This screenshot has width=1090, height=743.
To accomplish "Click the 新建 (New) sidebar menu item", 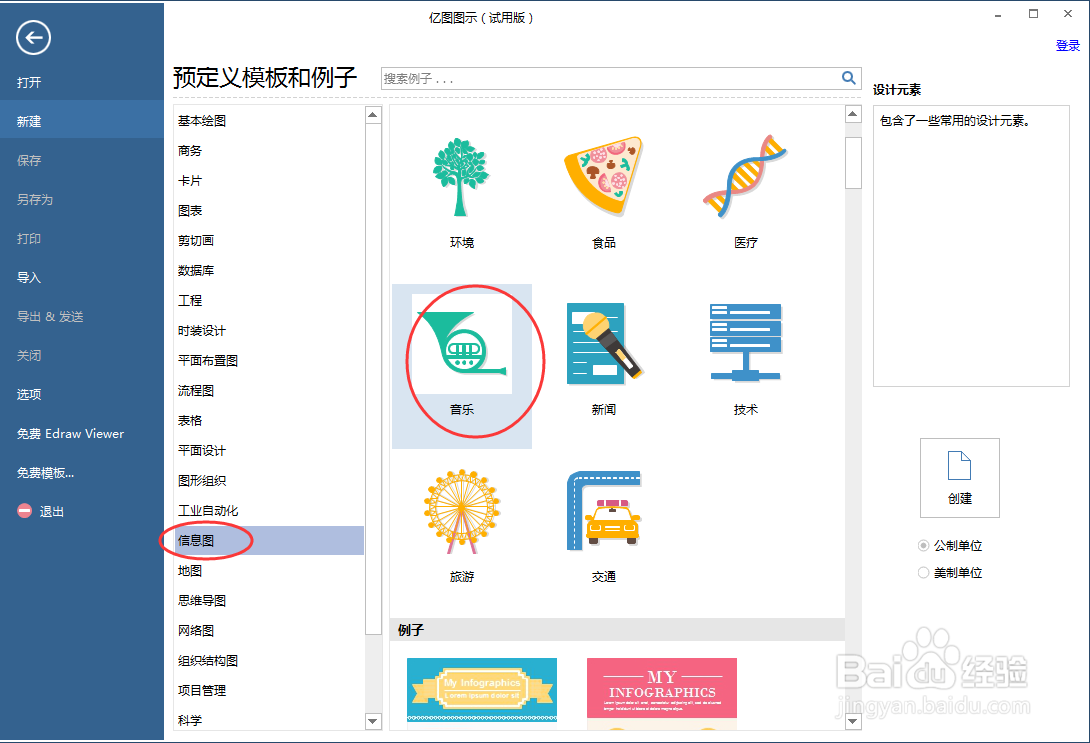I will 32,120.
